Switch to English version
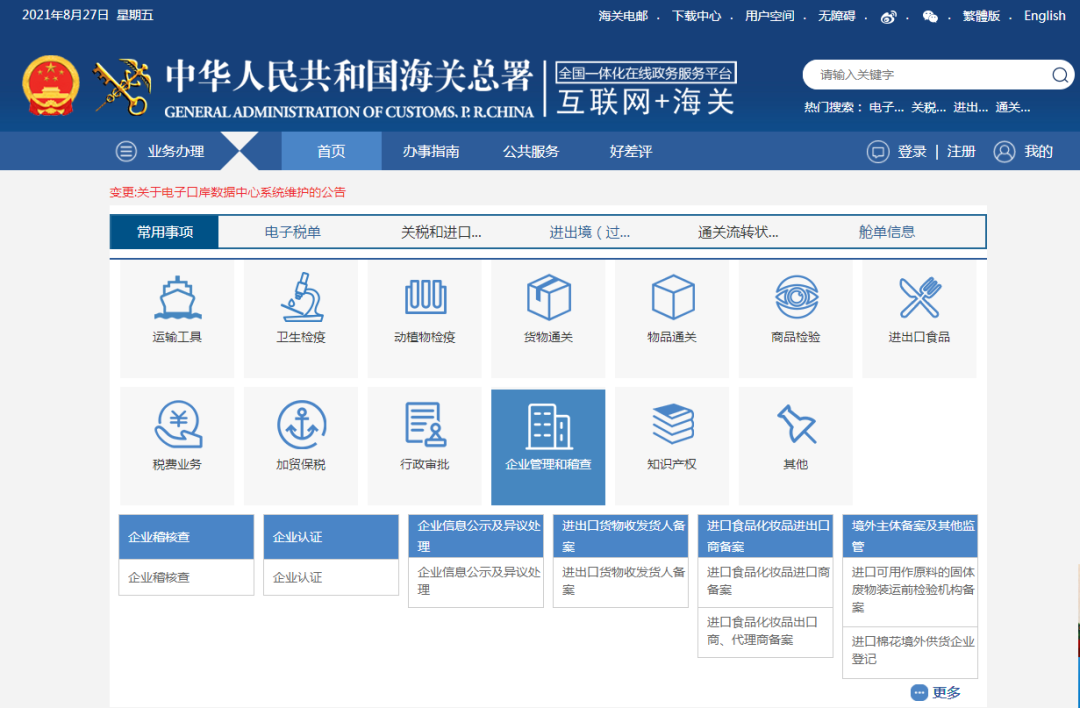Image resolution: width=1080 pixels, height=708 pixels. [x=1045, y=16]
